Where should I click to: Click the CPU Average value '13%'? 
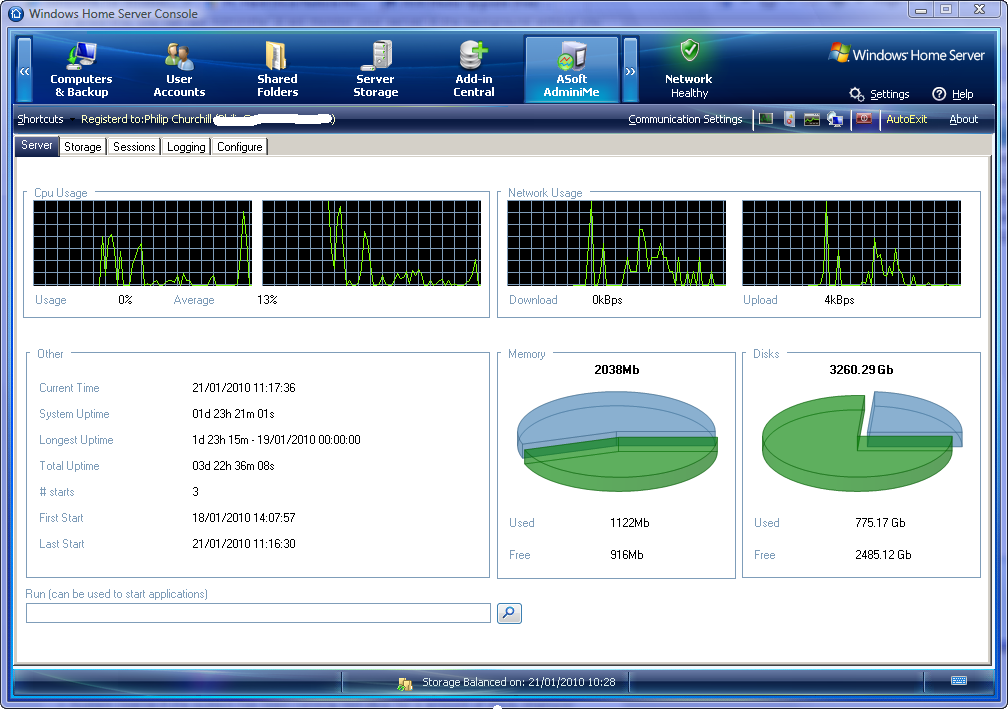point(267,300)
